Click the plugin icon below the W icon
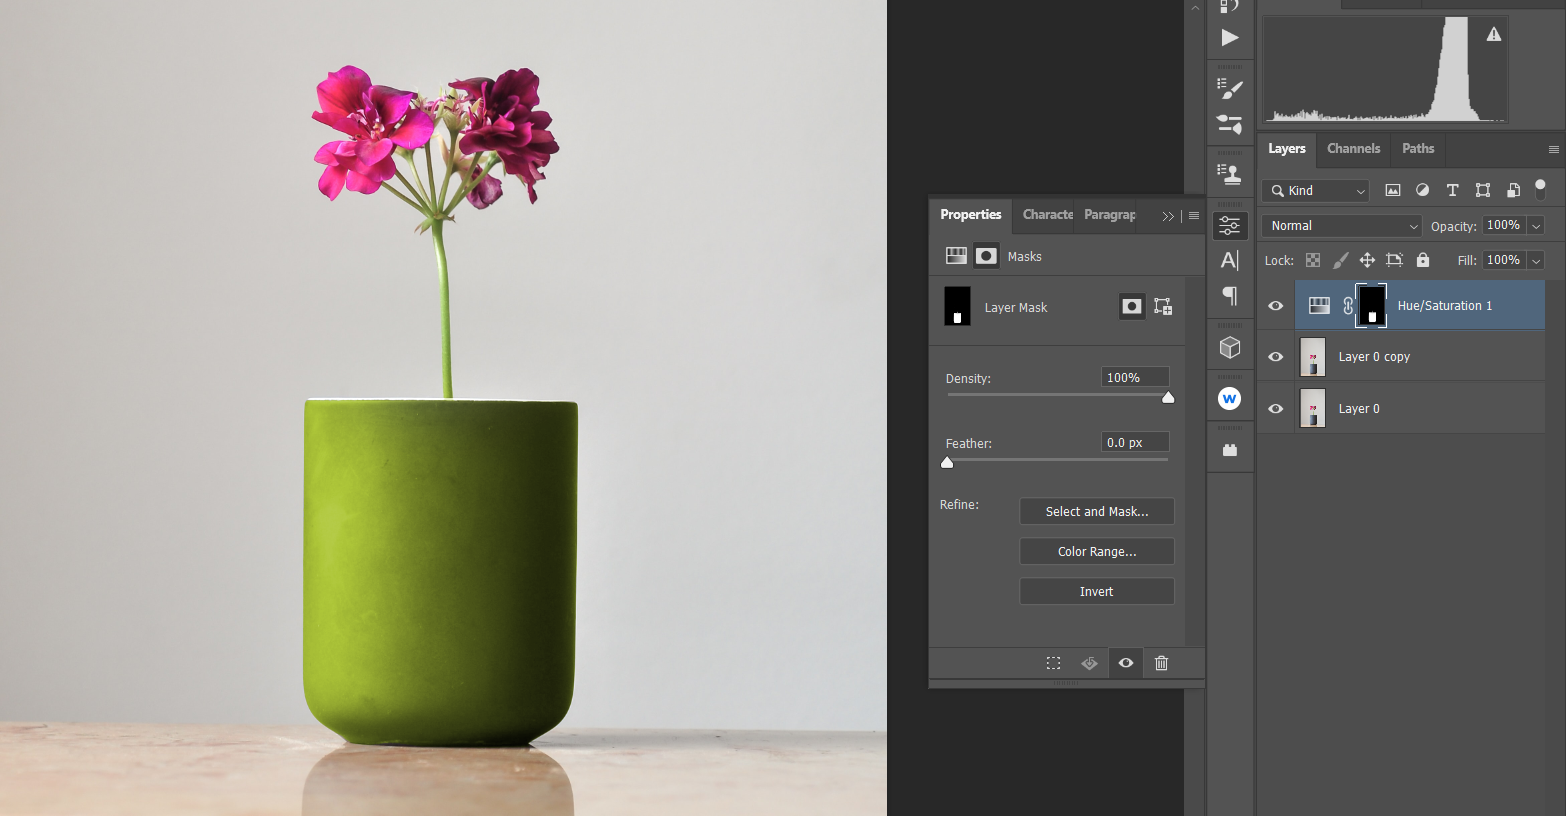The height and width of the screenshot is (816, 1566). pos(1230,450)
